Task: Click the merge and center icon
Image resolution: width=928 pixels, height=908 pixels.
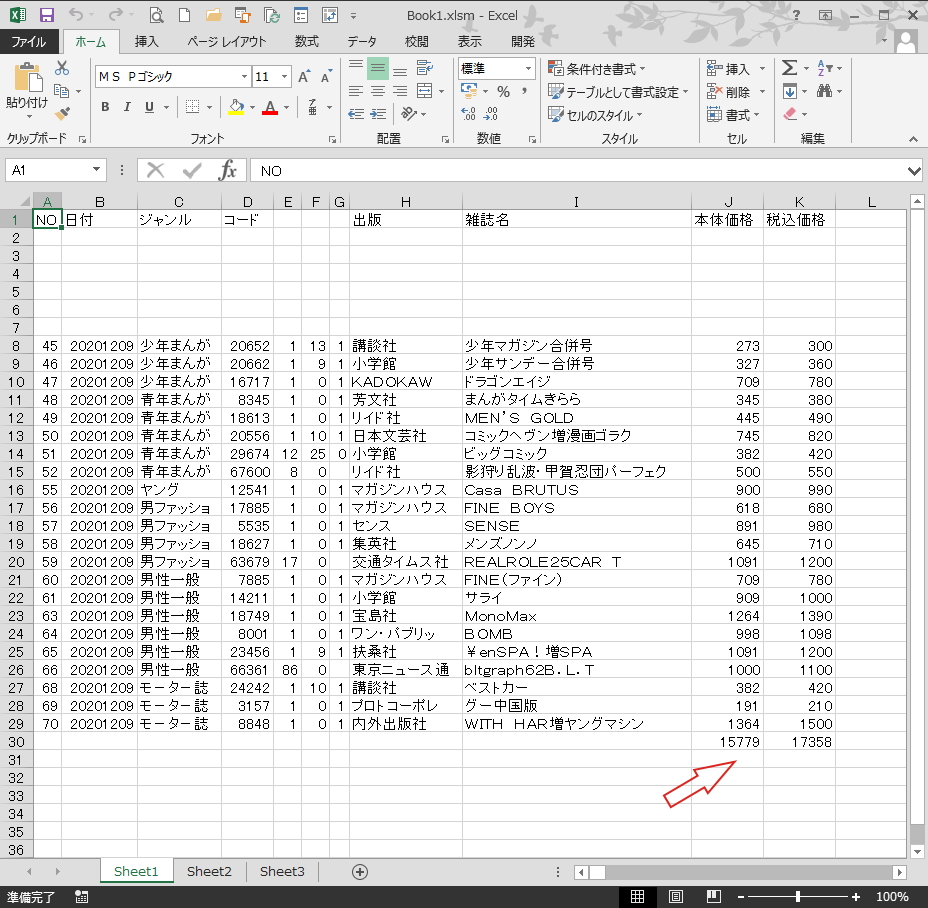Action: pos(424,91)
